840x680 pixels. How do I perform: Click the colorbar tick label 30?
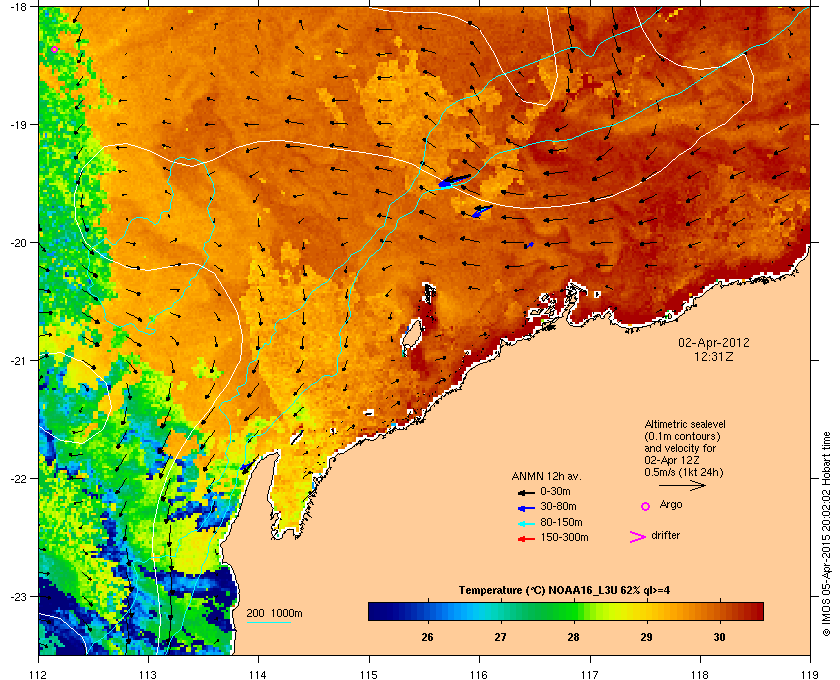coord(719,637)
